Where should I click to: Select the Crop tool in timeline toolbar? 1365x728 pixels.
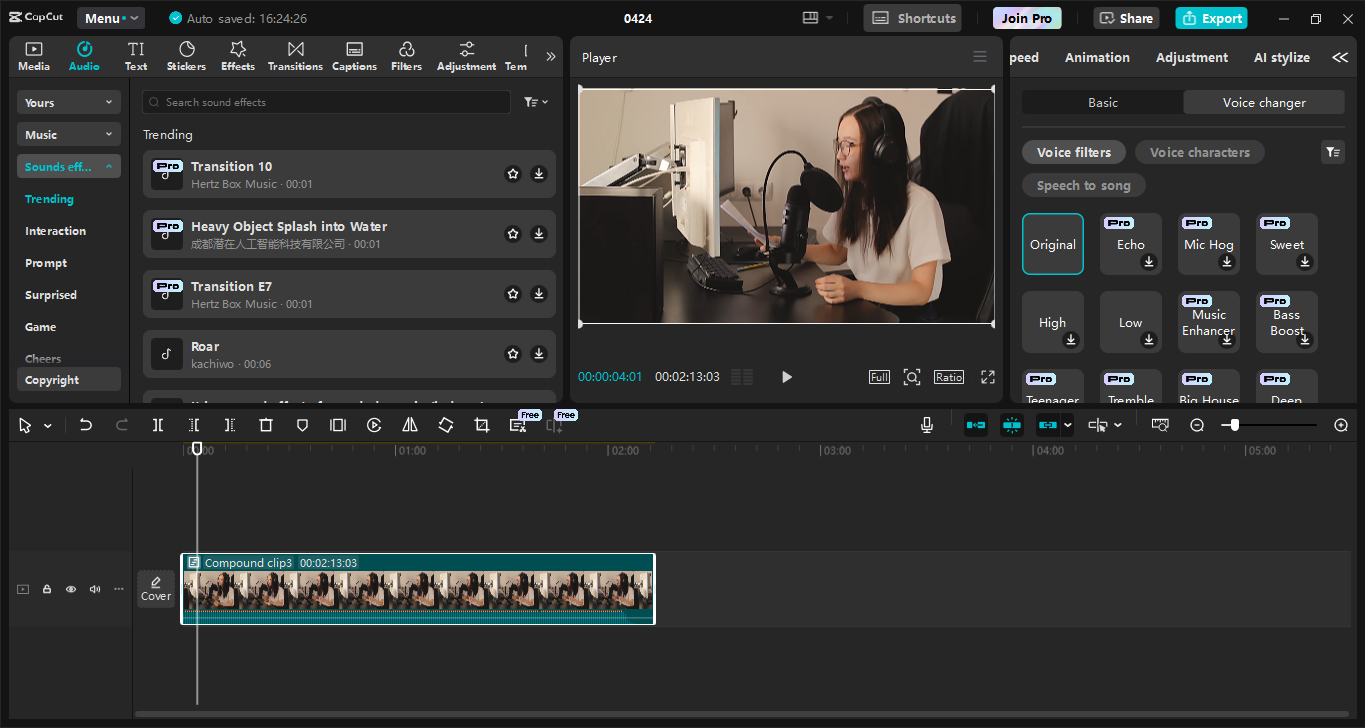(x=482, y=425)
